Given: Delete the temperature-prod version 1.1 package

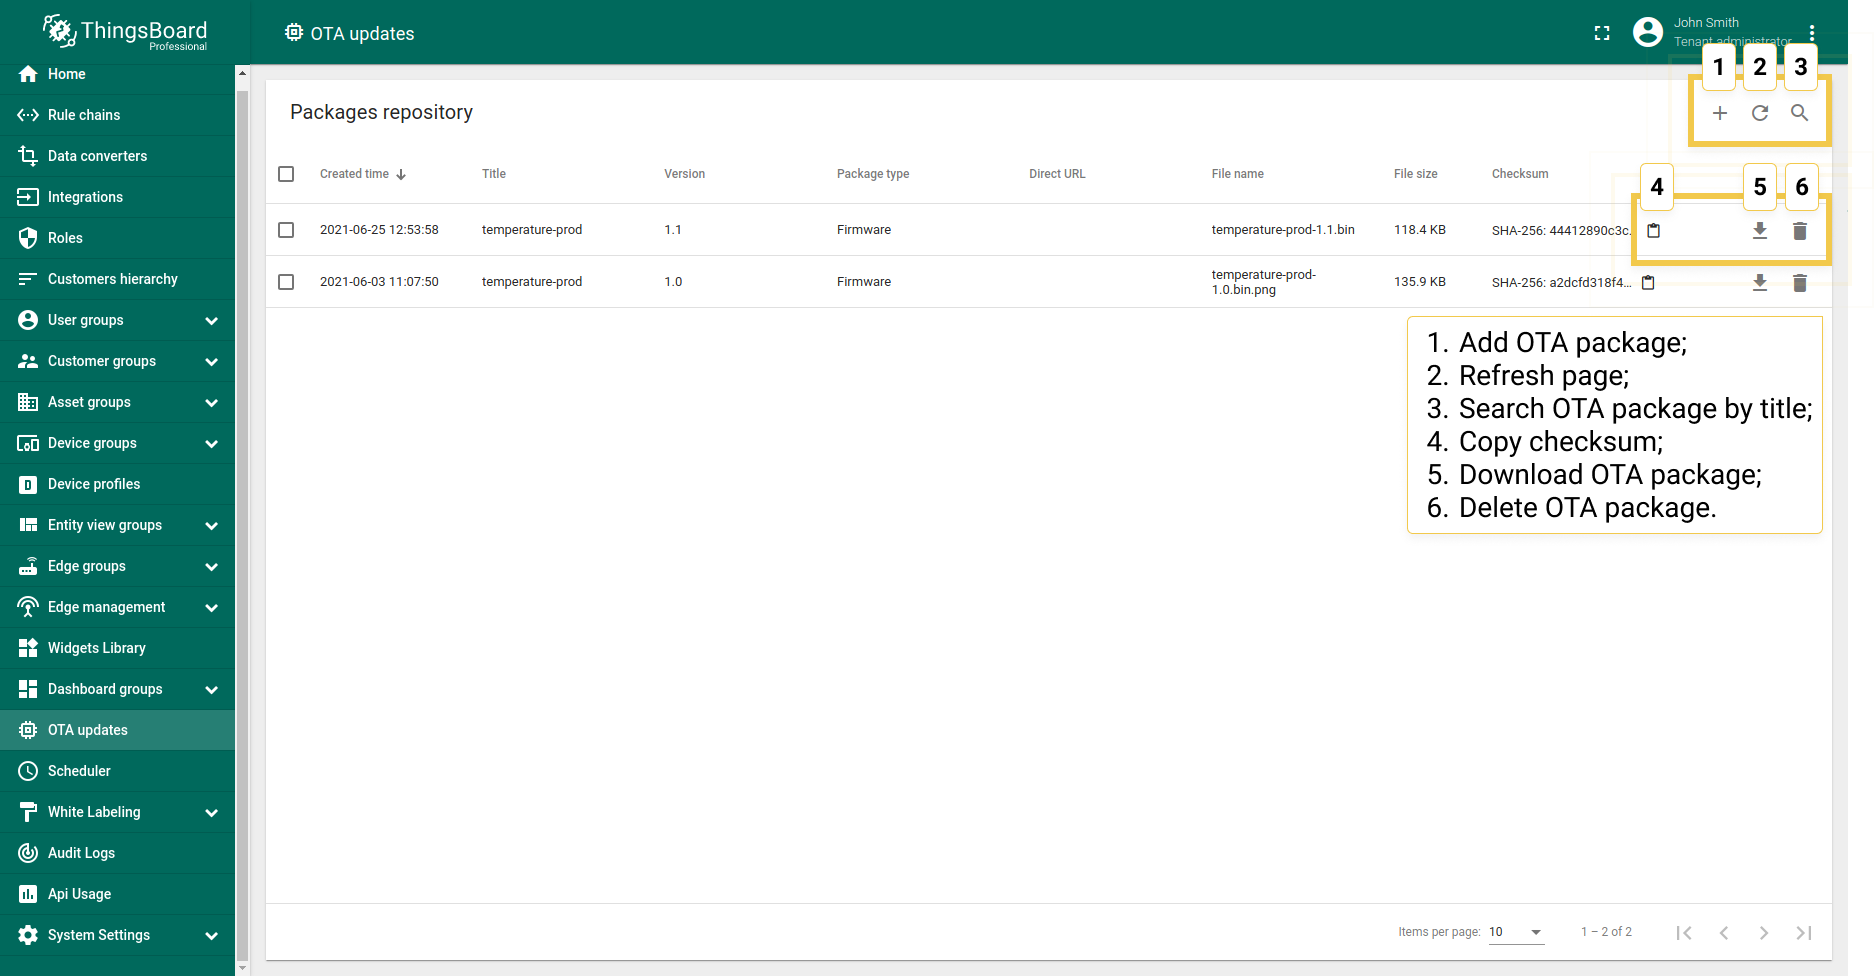Looking at the screenshot, I should point(1800,231).
